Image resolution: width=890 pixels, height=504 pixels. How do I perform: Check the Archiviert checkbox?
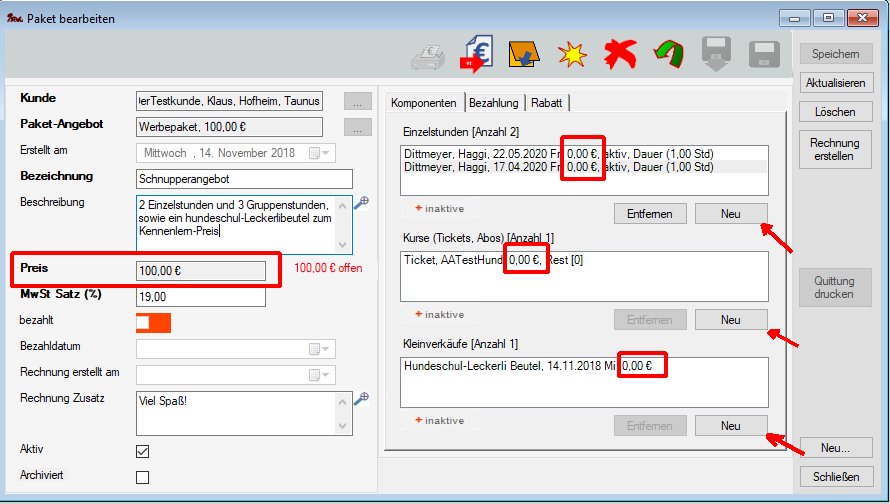(x=142, y=476)
